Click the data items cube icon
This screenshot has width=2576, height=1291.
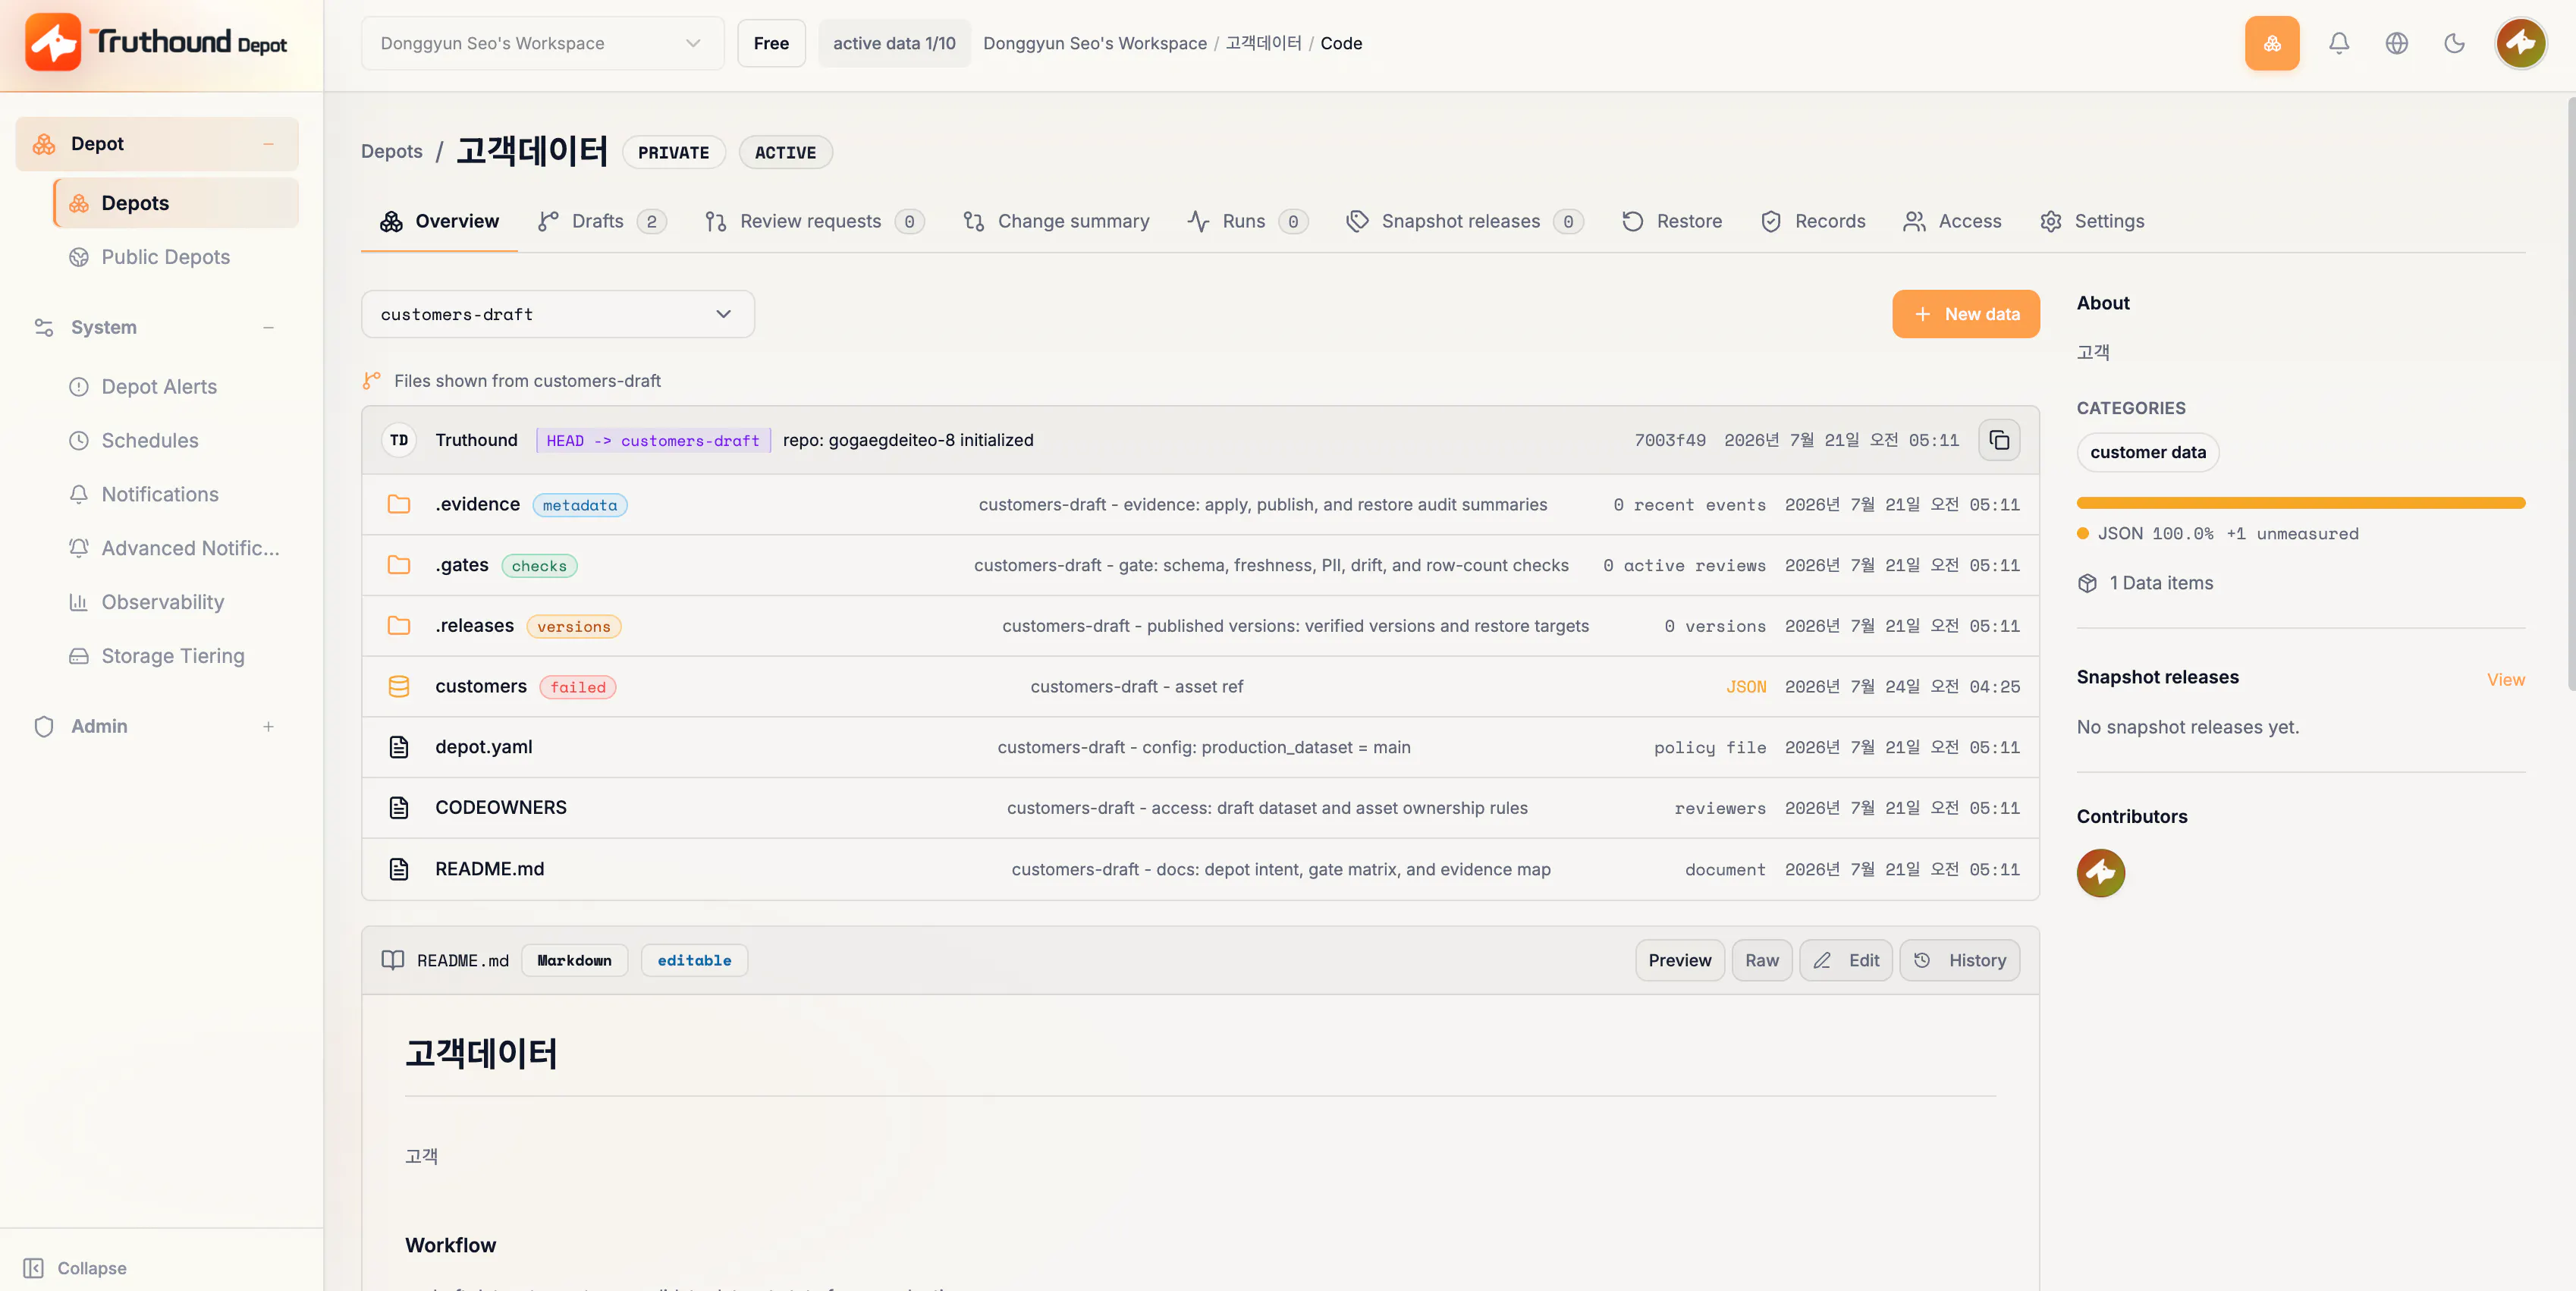pos(2087,583)
